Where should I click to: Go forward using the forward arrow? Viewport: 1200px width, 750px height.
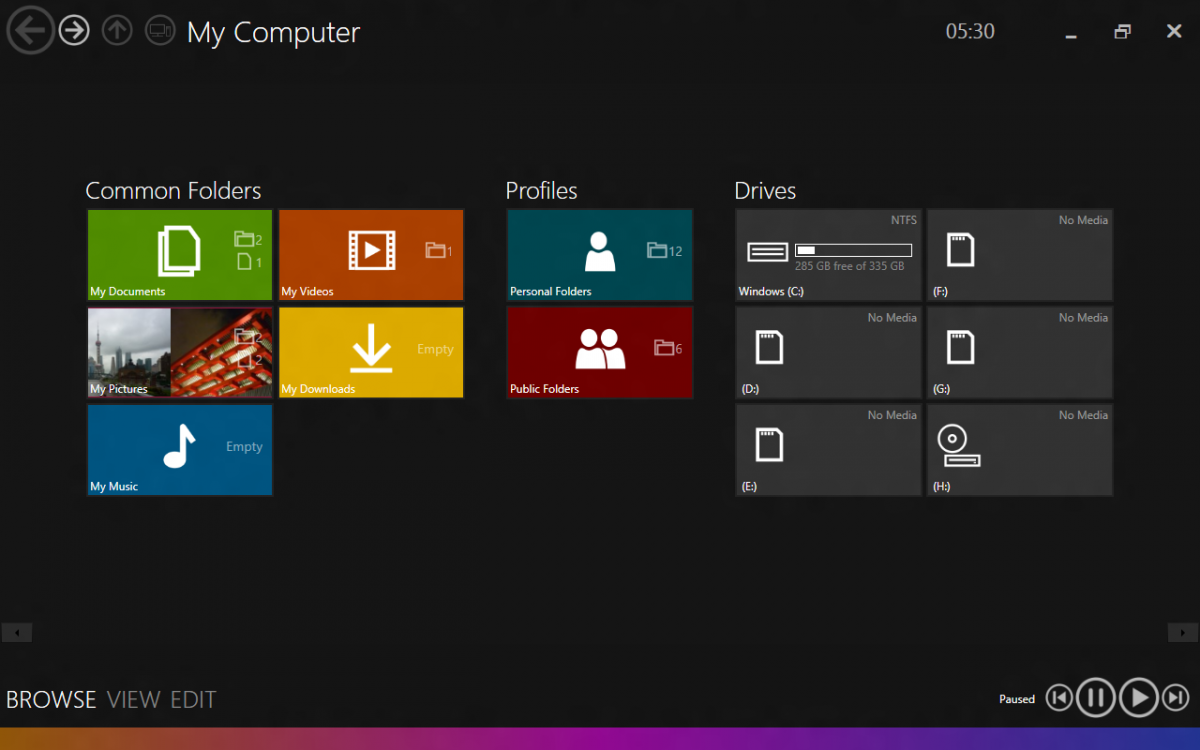click(74, 30)
